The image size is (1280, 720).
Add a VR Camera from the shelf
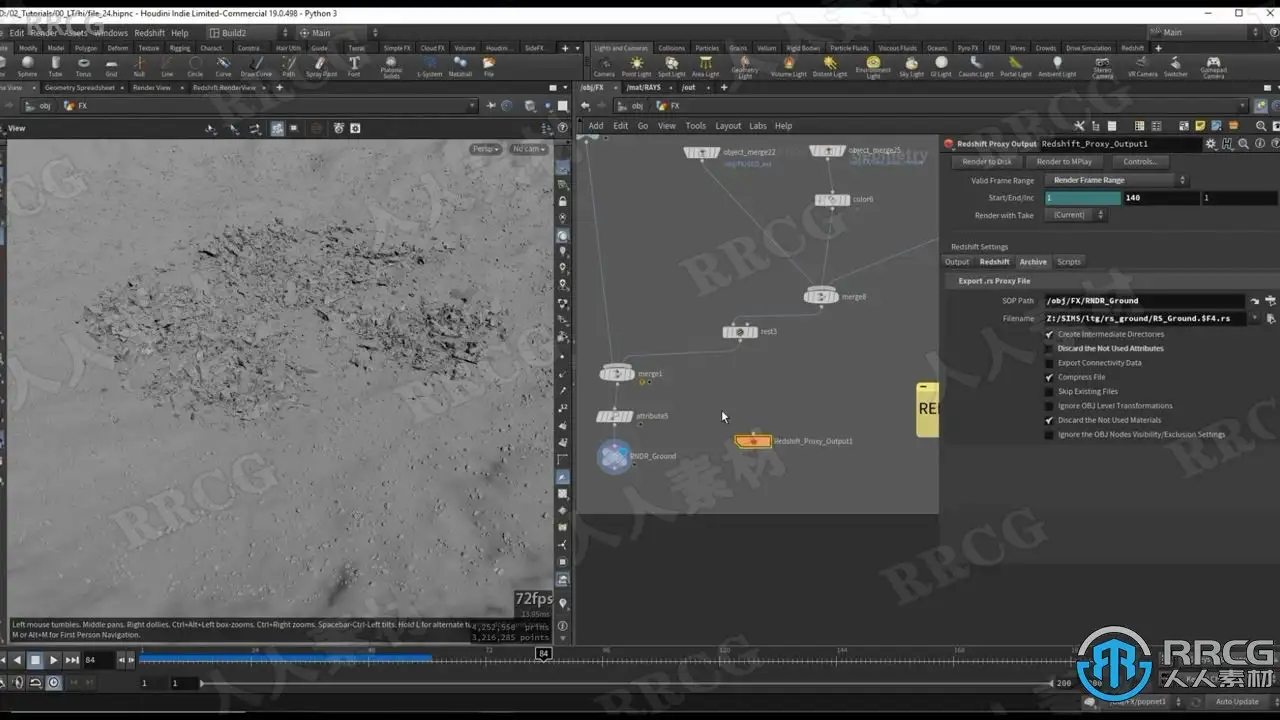coord(1141,66)
